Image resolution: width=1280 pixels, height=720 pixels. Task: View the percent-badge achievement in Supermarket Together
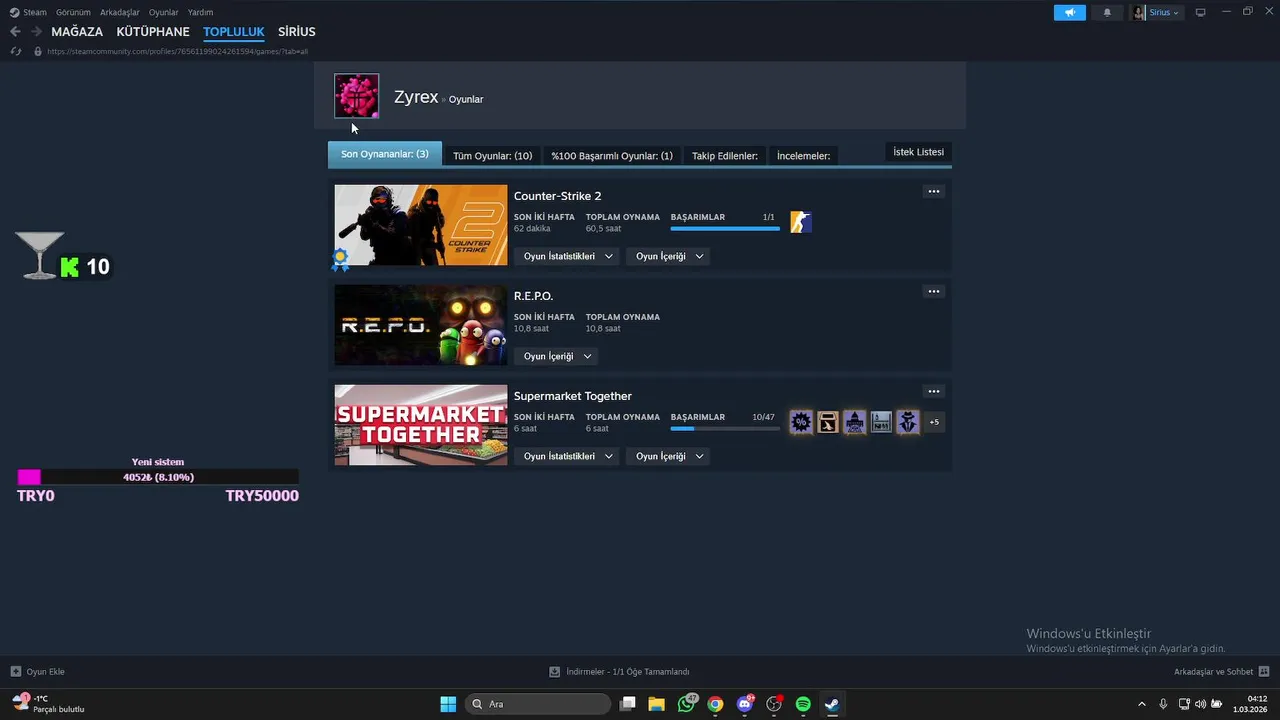(x=801, y=422)
